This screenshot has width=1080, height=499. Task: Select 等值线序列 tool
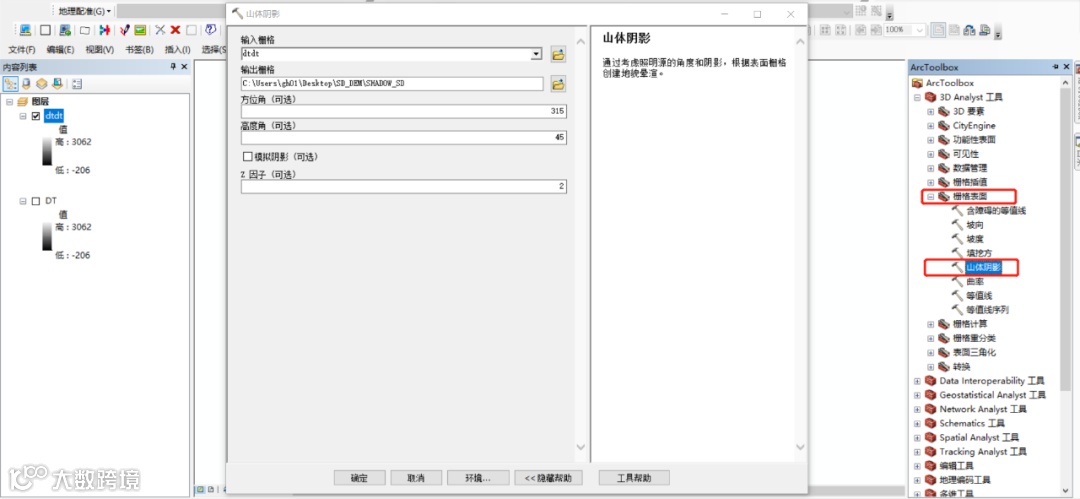click(987, 309)
